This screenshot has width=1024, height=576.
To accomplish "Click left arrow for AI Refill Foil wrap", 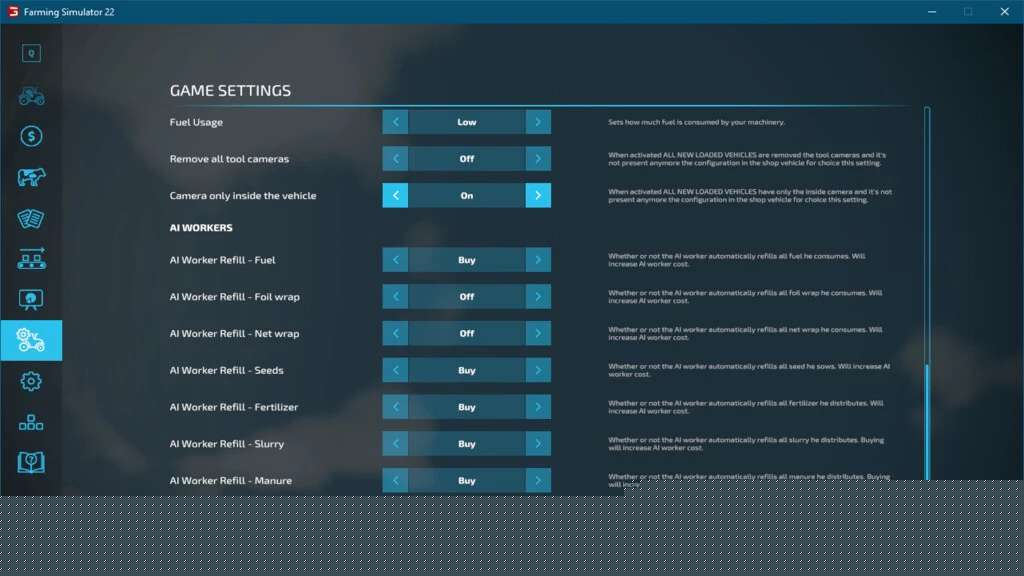I will 395,296.
